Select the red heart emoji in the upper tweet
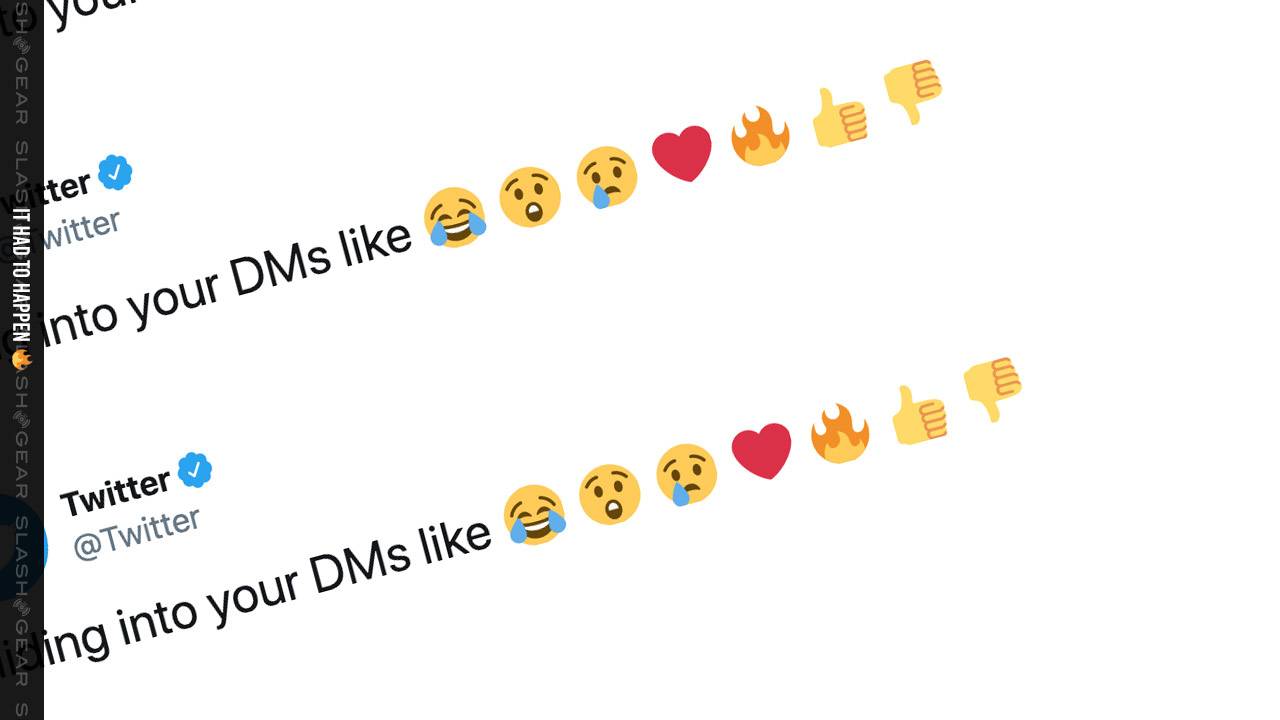Screen dimensions: 1280x720 point(682,153)
